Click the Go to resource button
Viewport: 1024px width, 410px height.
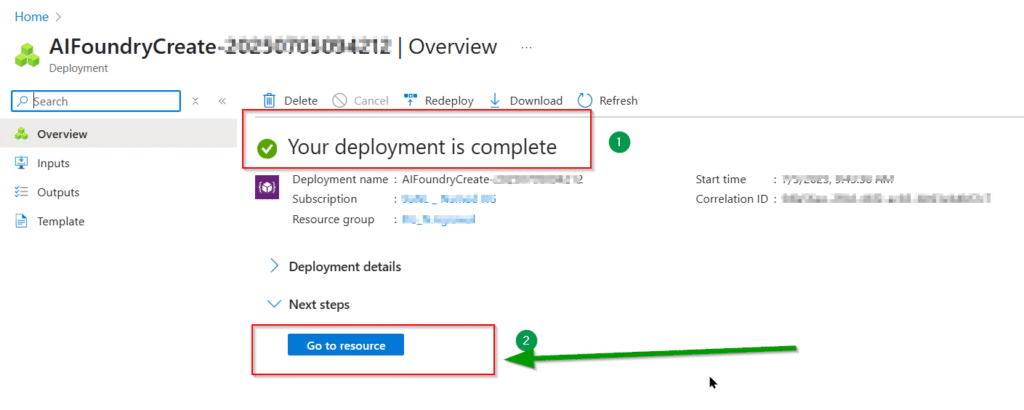pos(346,345)
